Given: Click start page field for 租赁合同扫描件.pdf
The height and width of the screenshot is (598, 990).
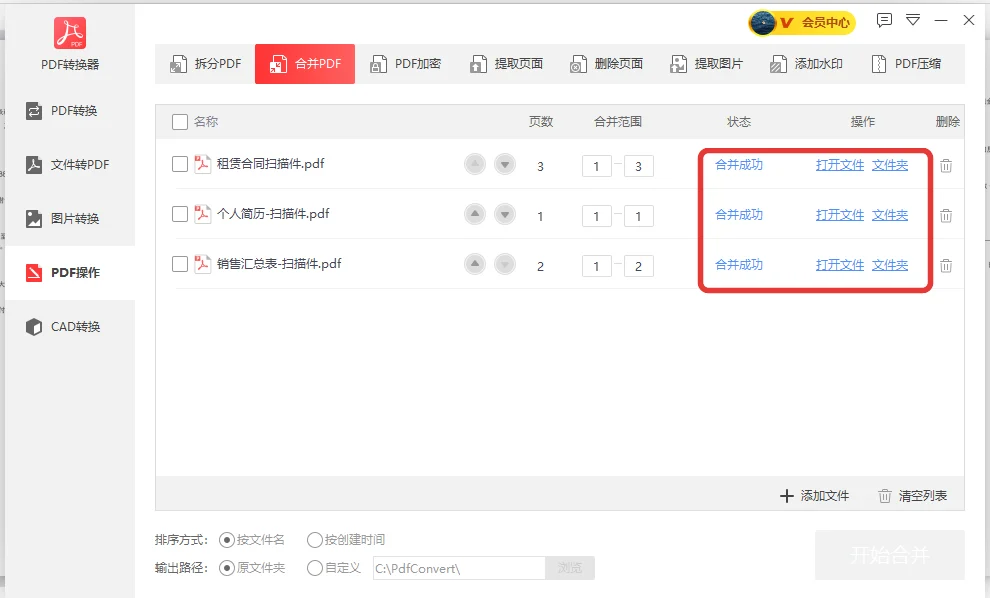Looking at the screenshot, I should point(597,166).
